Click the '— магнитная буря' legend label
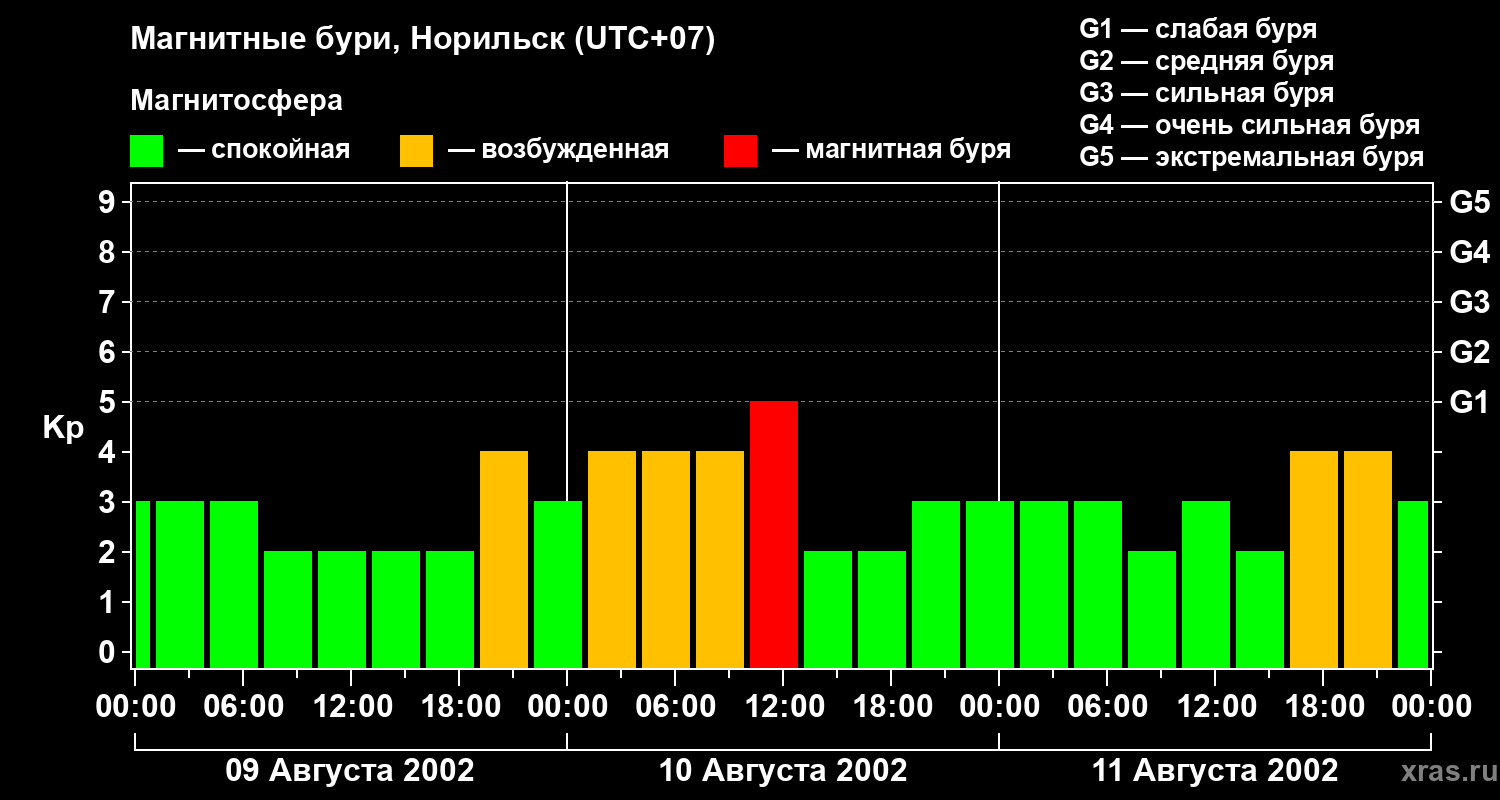The width and height of the screenshot is (1500, 800). click(x=892, y=150)
